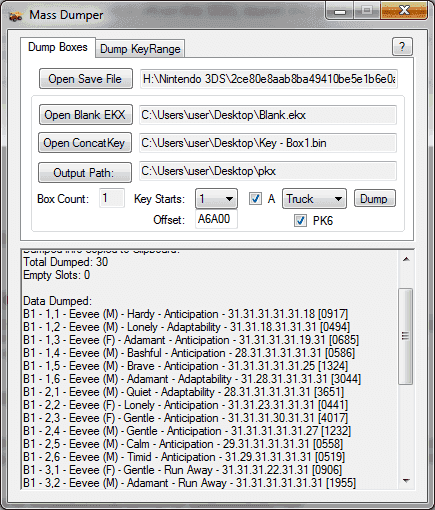Open the help question mark button

[x=402, y=47]
